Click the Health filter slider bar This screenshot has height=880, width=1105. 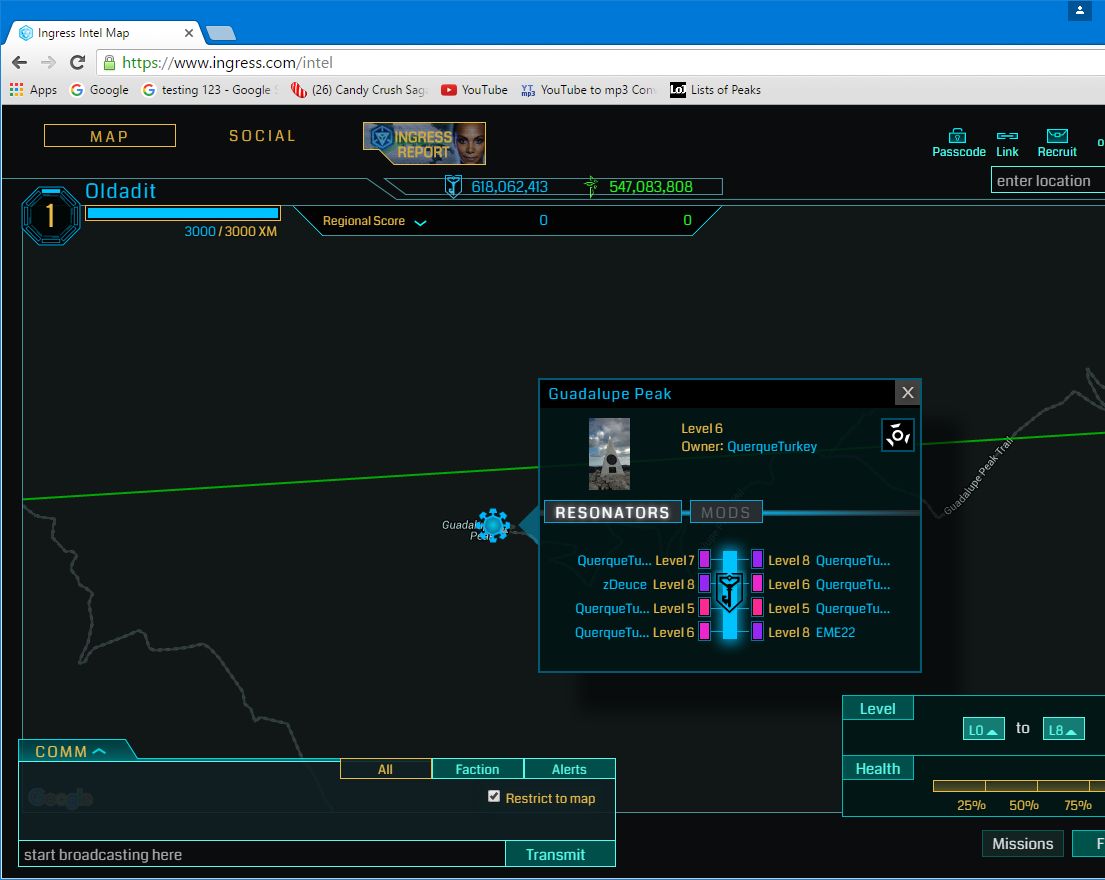point(1018,786)
